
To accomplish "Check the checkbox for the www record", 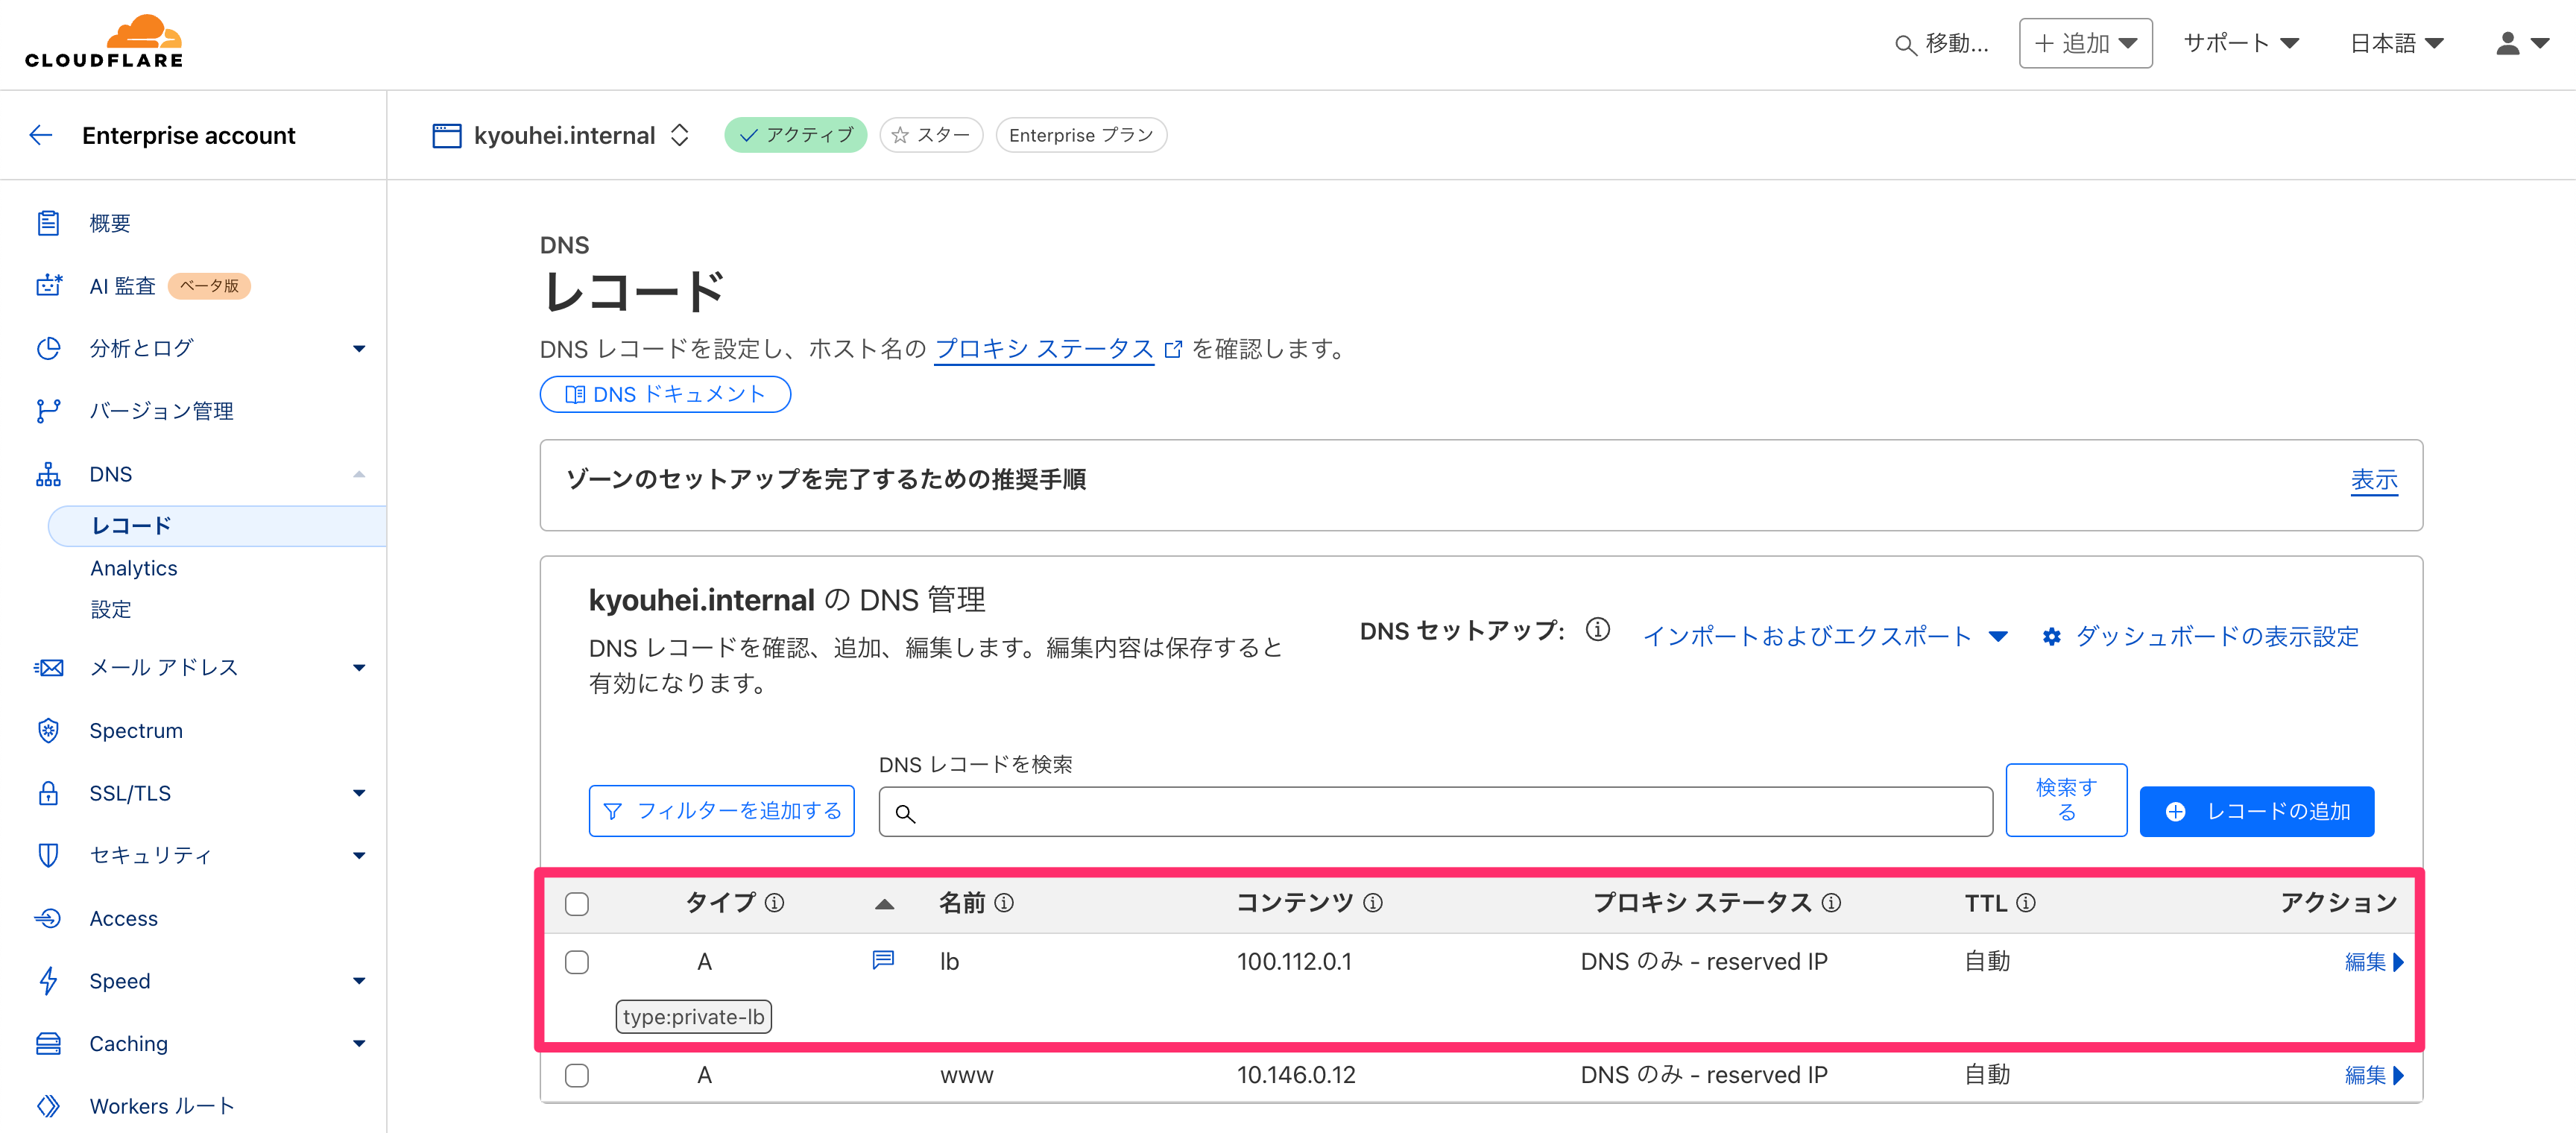I will pos(577,1075).
